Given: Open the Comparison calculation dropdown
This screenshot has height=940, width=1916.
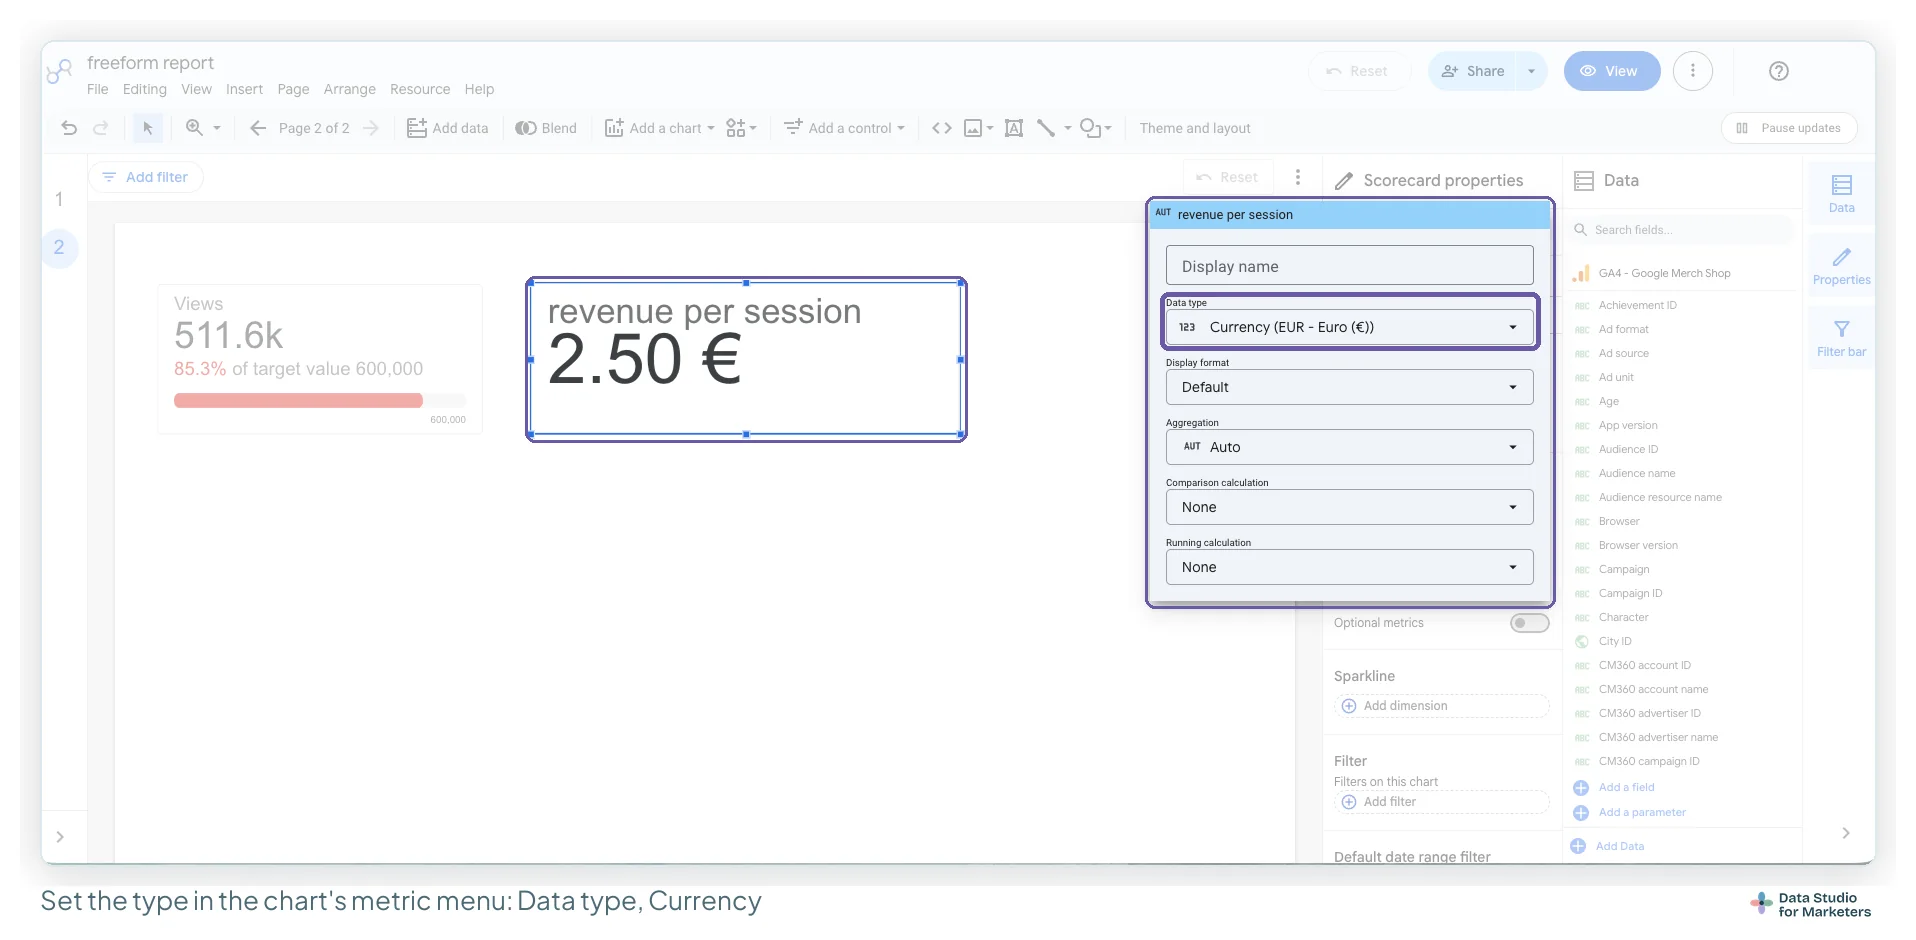Looking at the screenshot, I should click(1349, 507).
